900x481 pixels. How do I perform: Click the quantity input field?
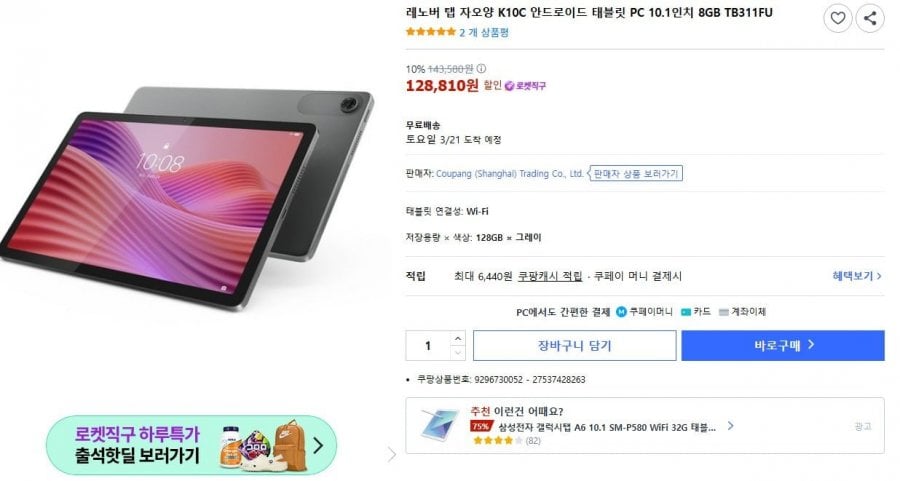428,346
